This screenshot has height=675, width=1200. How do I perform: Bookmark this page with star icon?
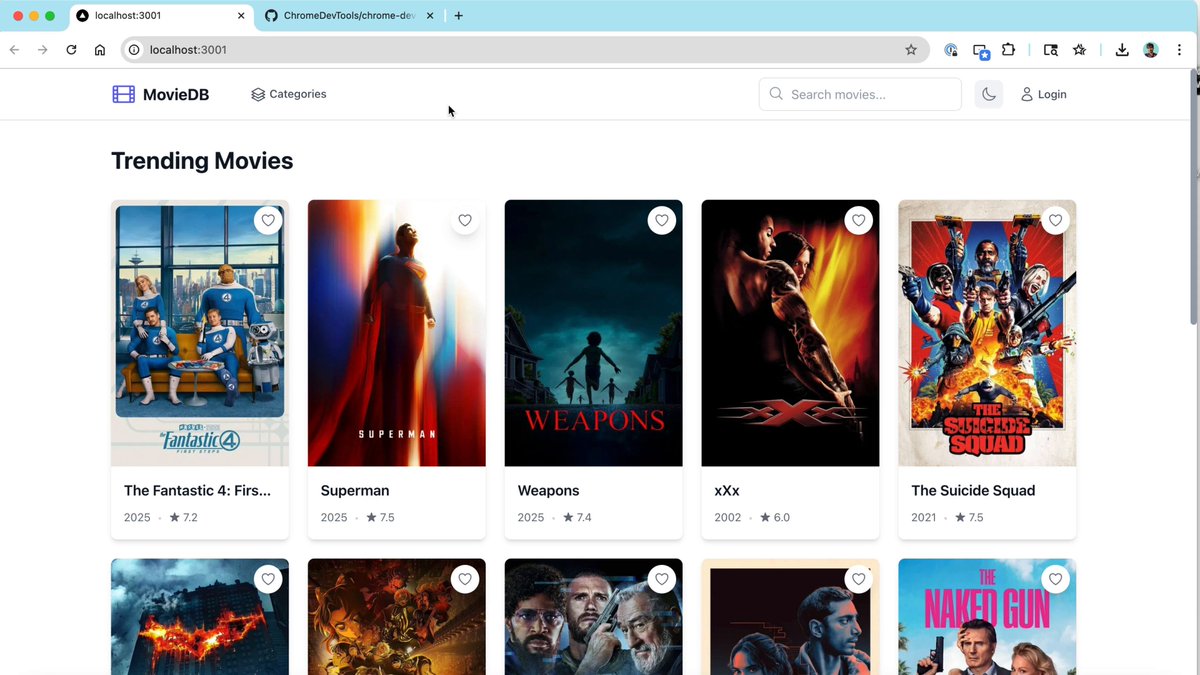pyautogui.click(x=911, y=49)
